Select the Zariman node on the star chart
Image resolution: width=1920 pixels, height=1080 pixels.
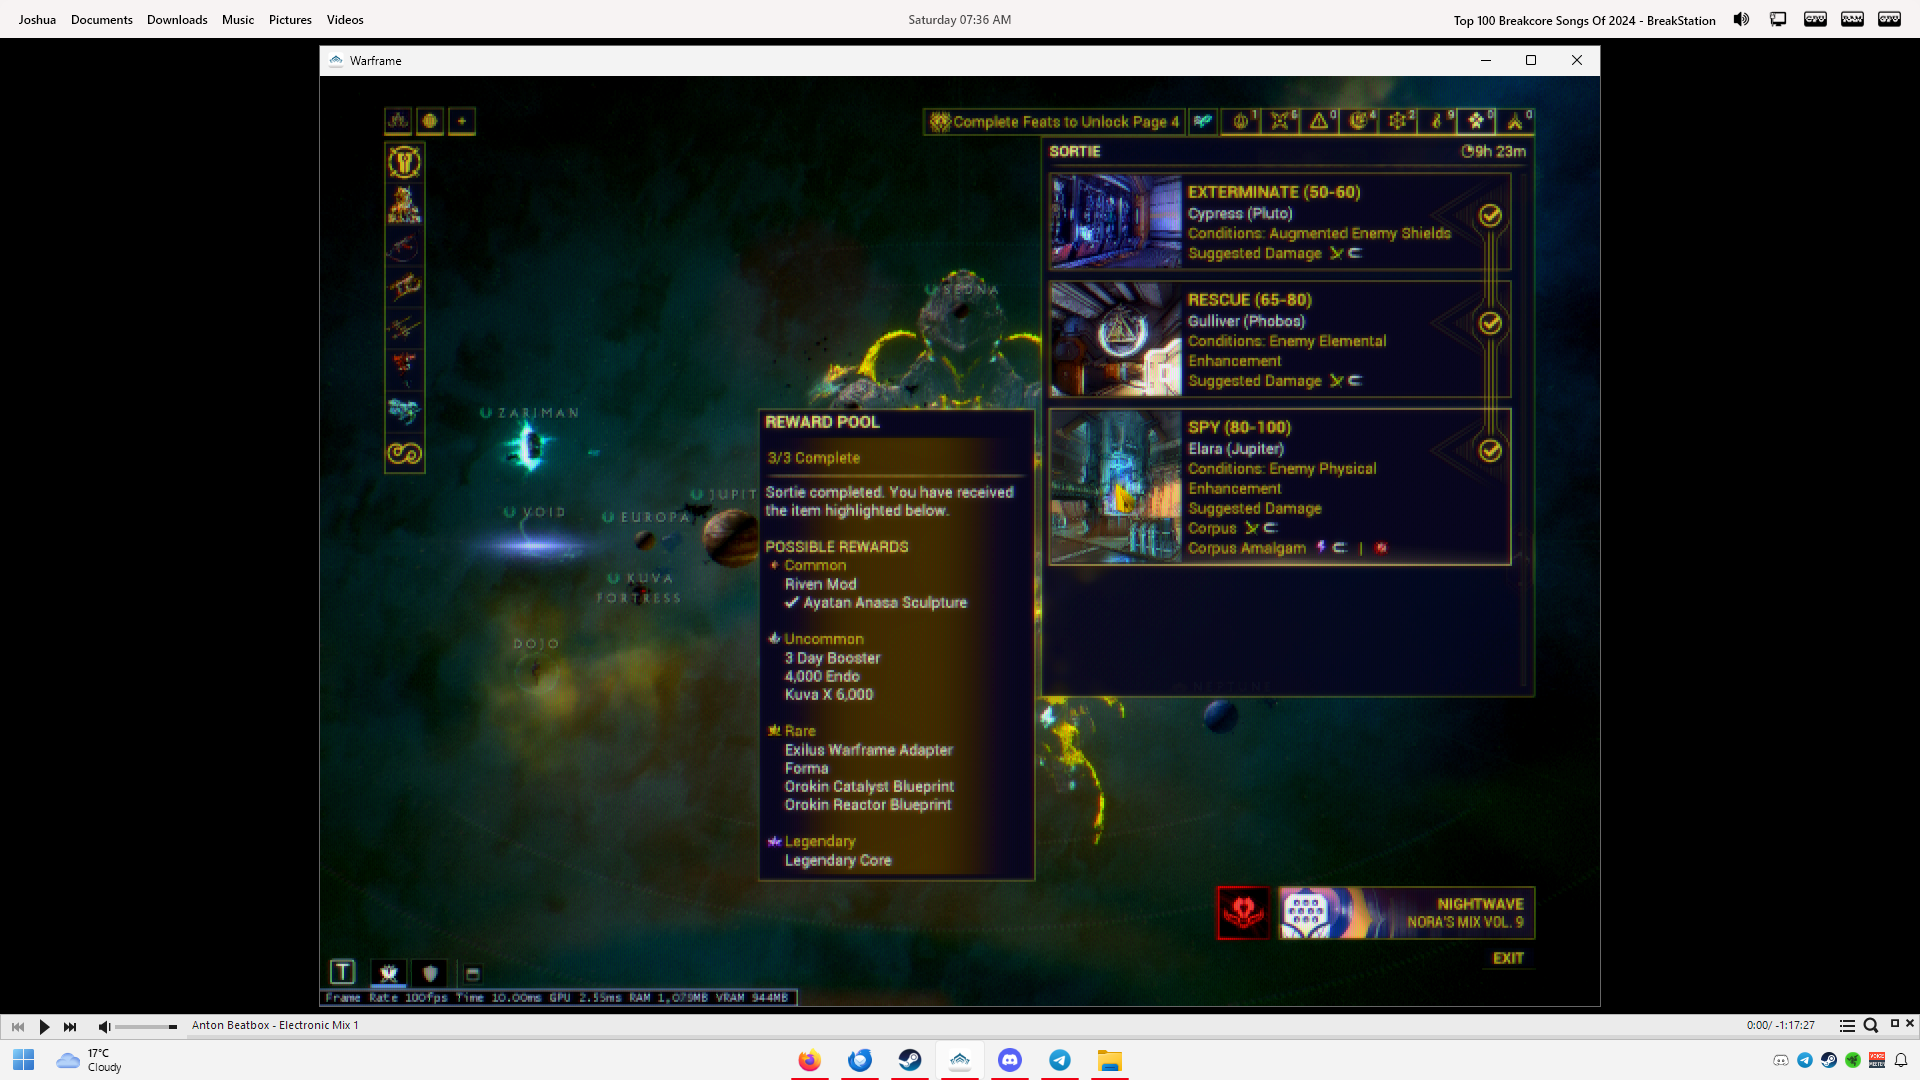point(529,445)
